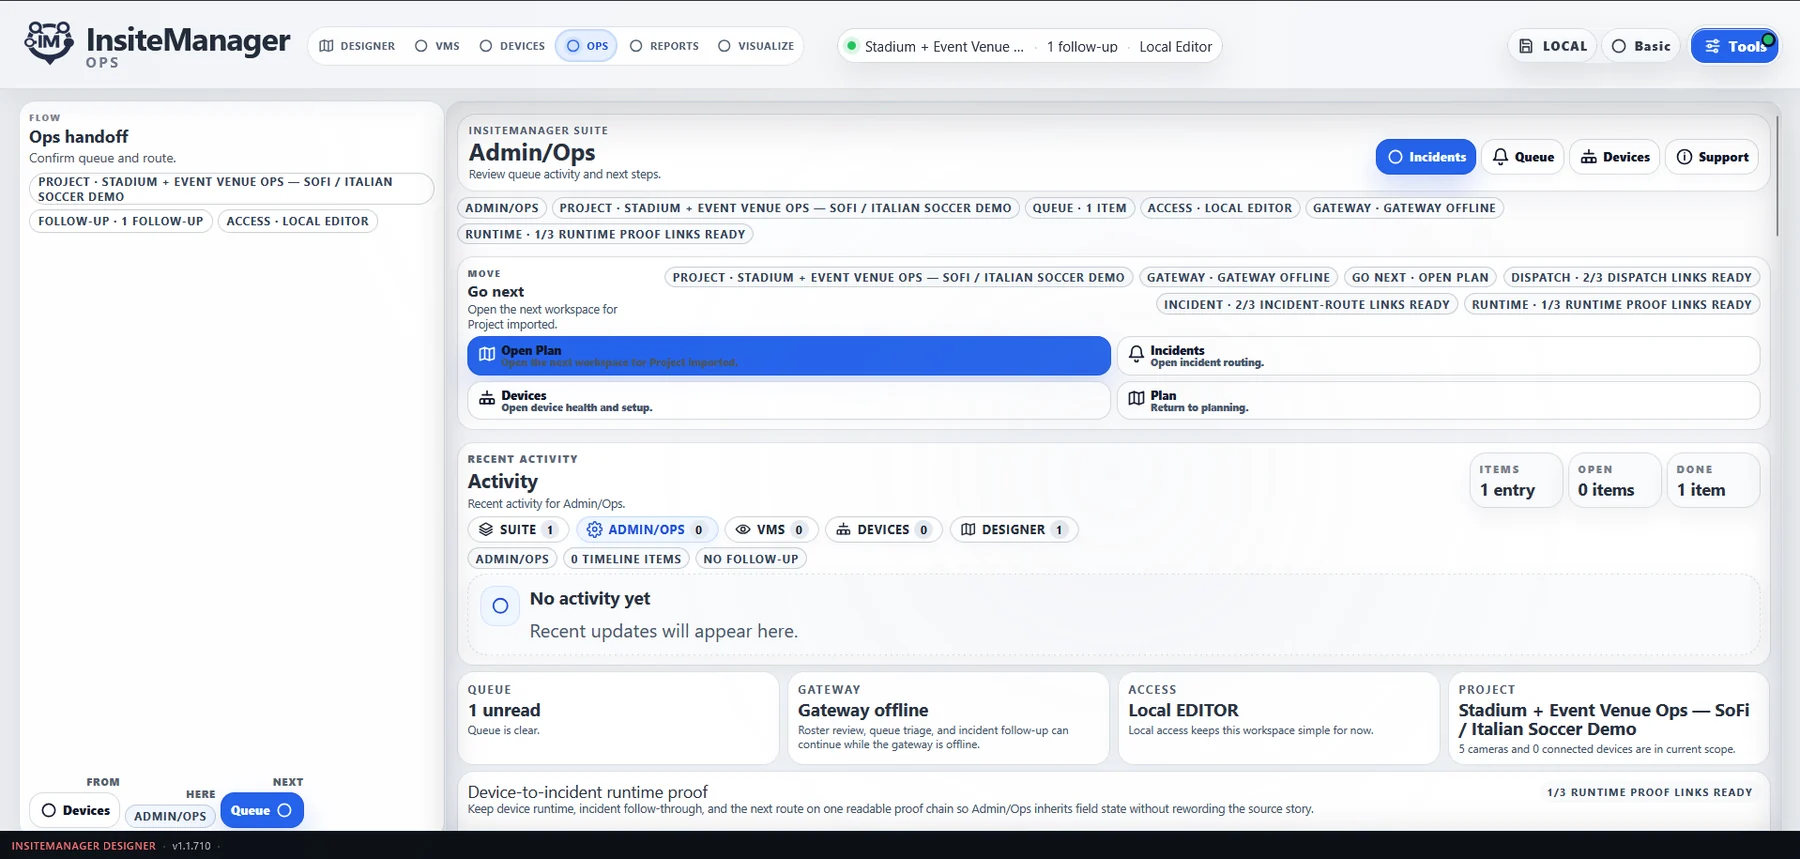The height and width of the screenshot is (859, 1800).
Task: Click the main panel vertical scrollbar
Action: click(1777, 176)
